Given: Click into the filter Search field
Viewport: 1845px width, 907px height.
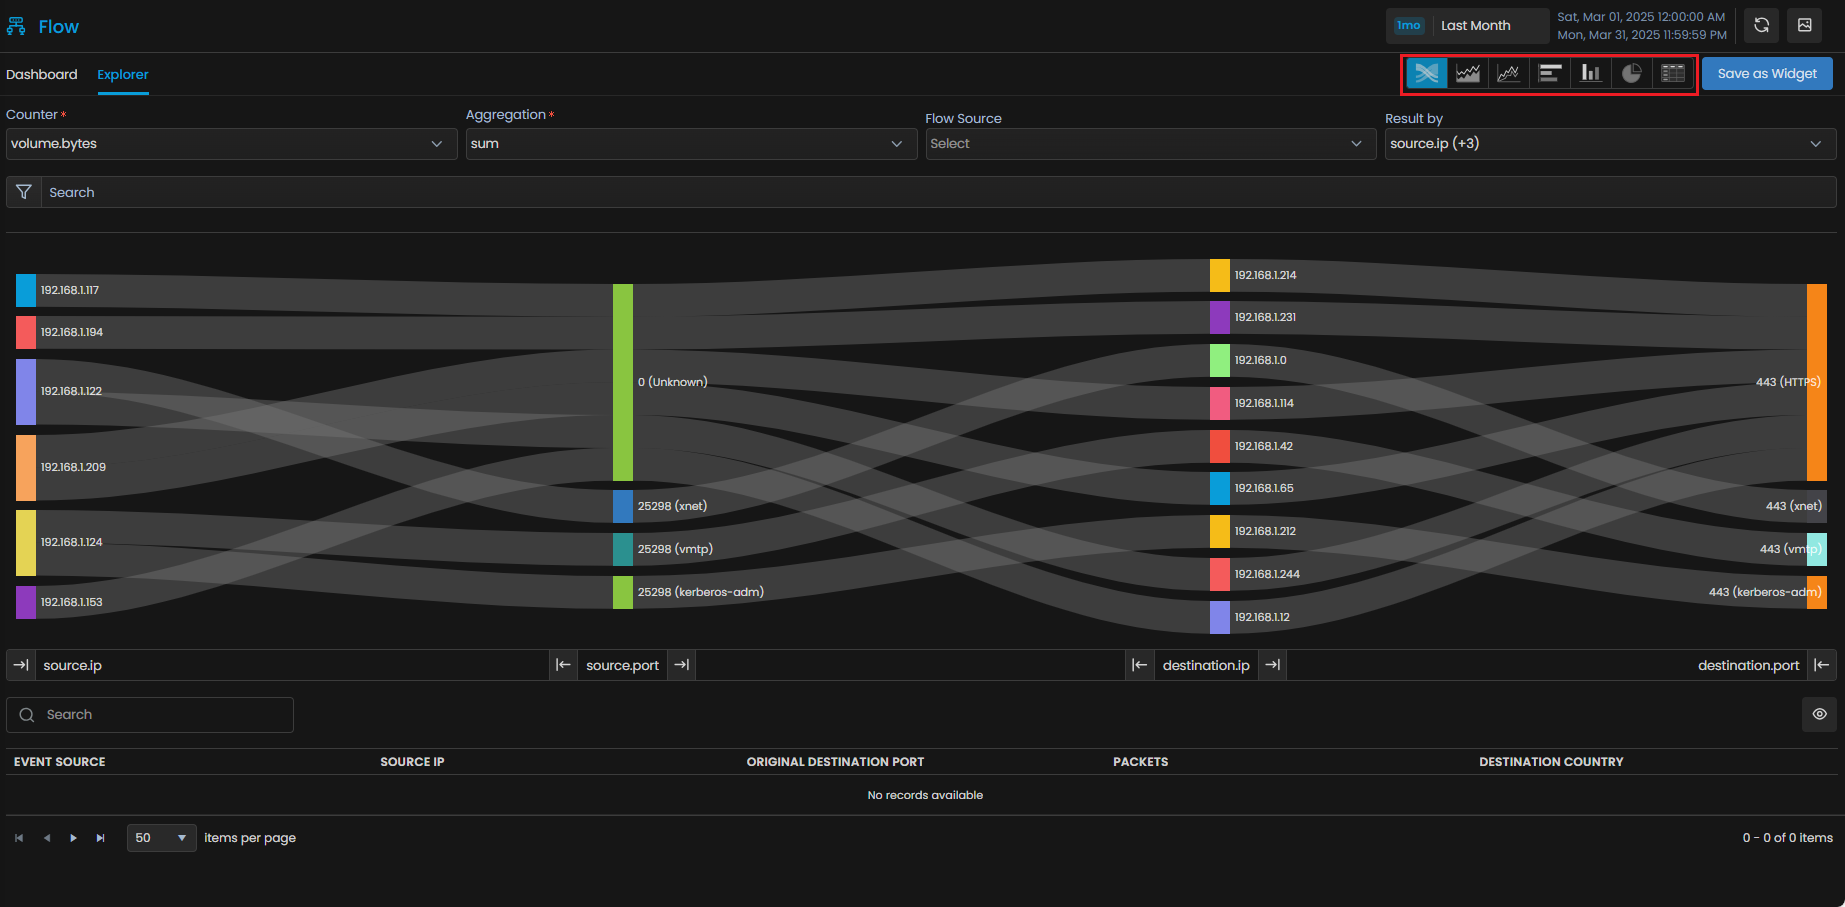Looking at the screenshot, I should [938, 192].
